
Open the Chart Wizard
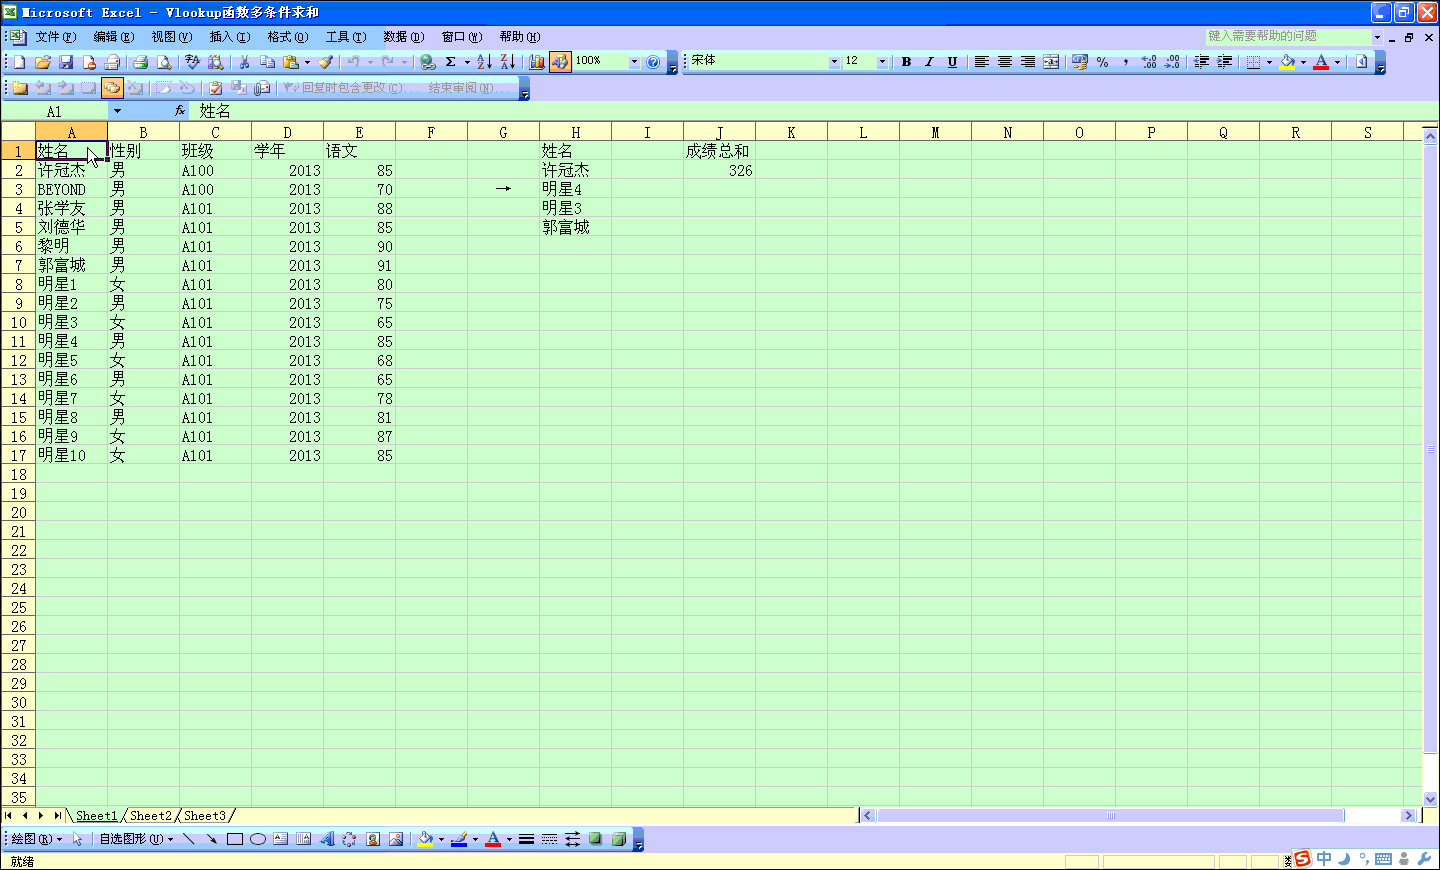click(538, 61)
